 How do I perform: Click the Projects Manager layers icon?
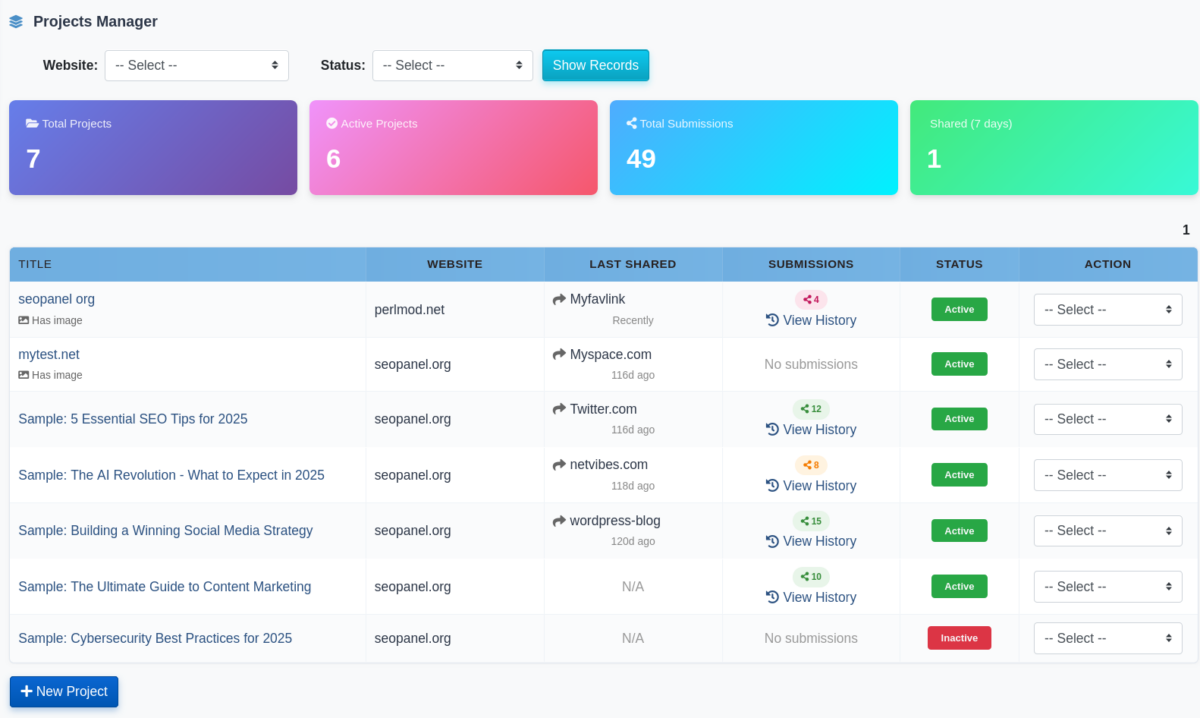point(16,22)
